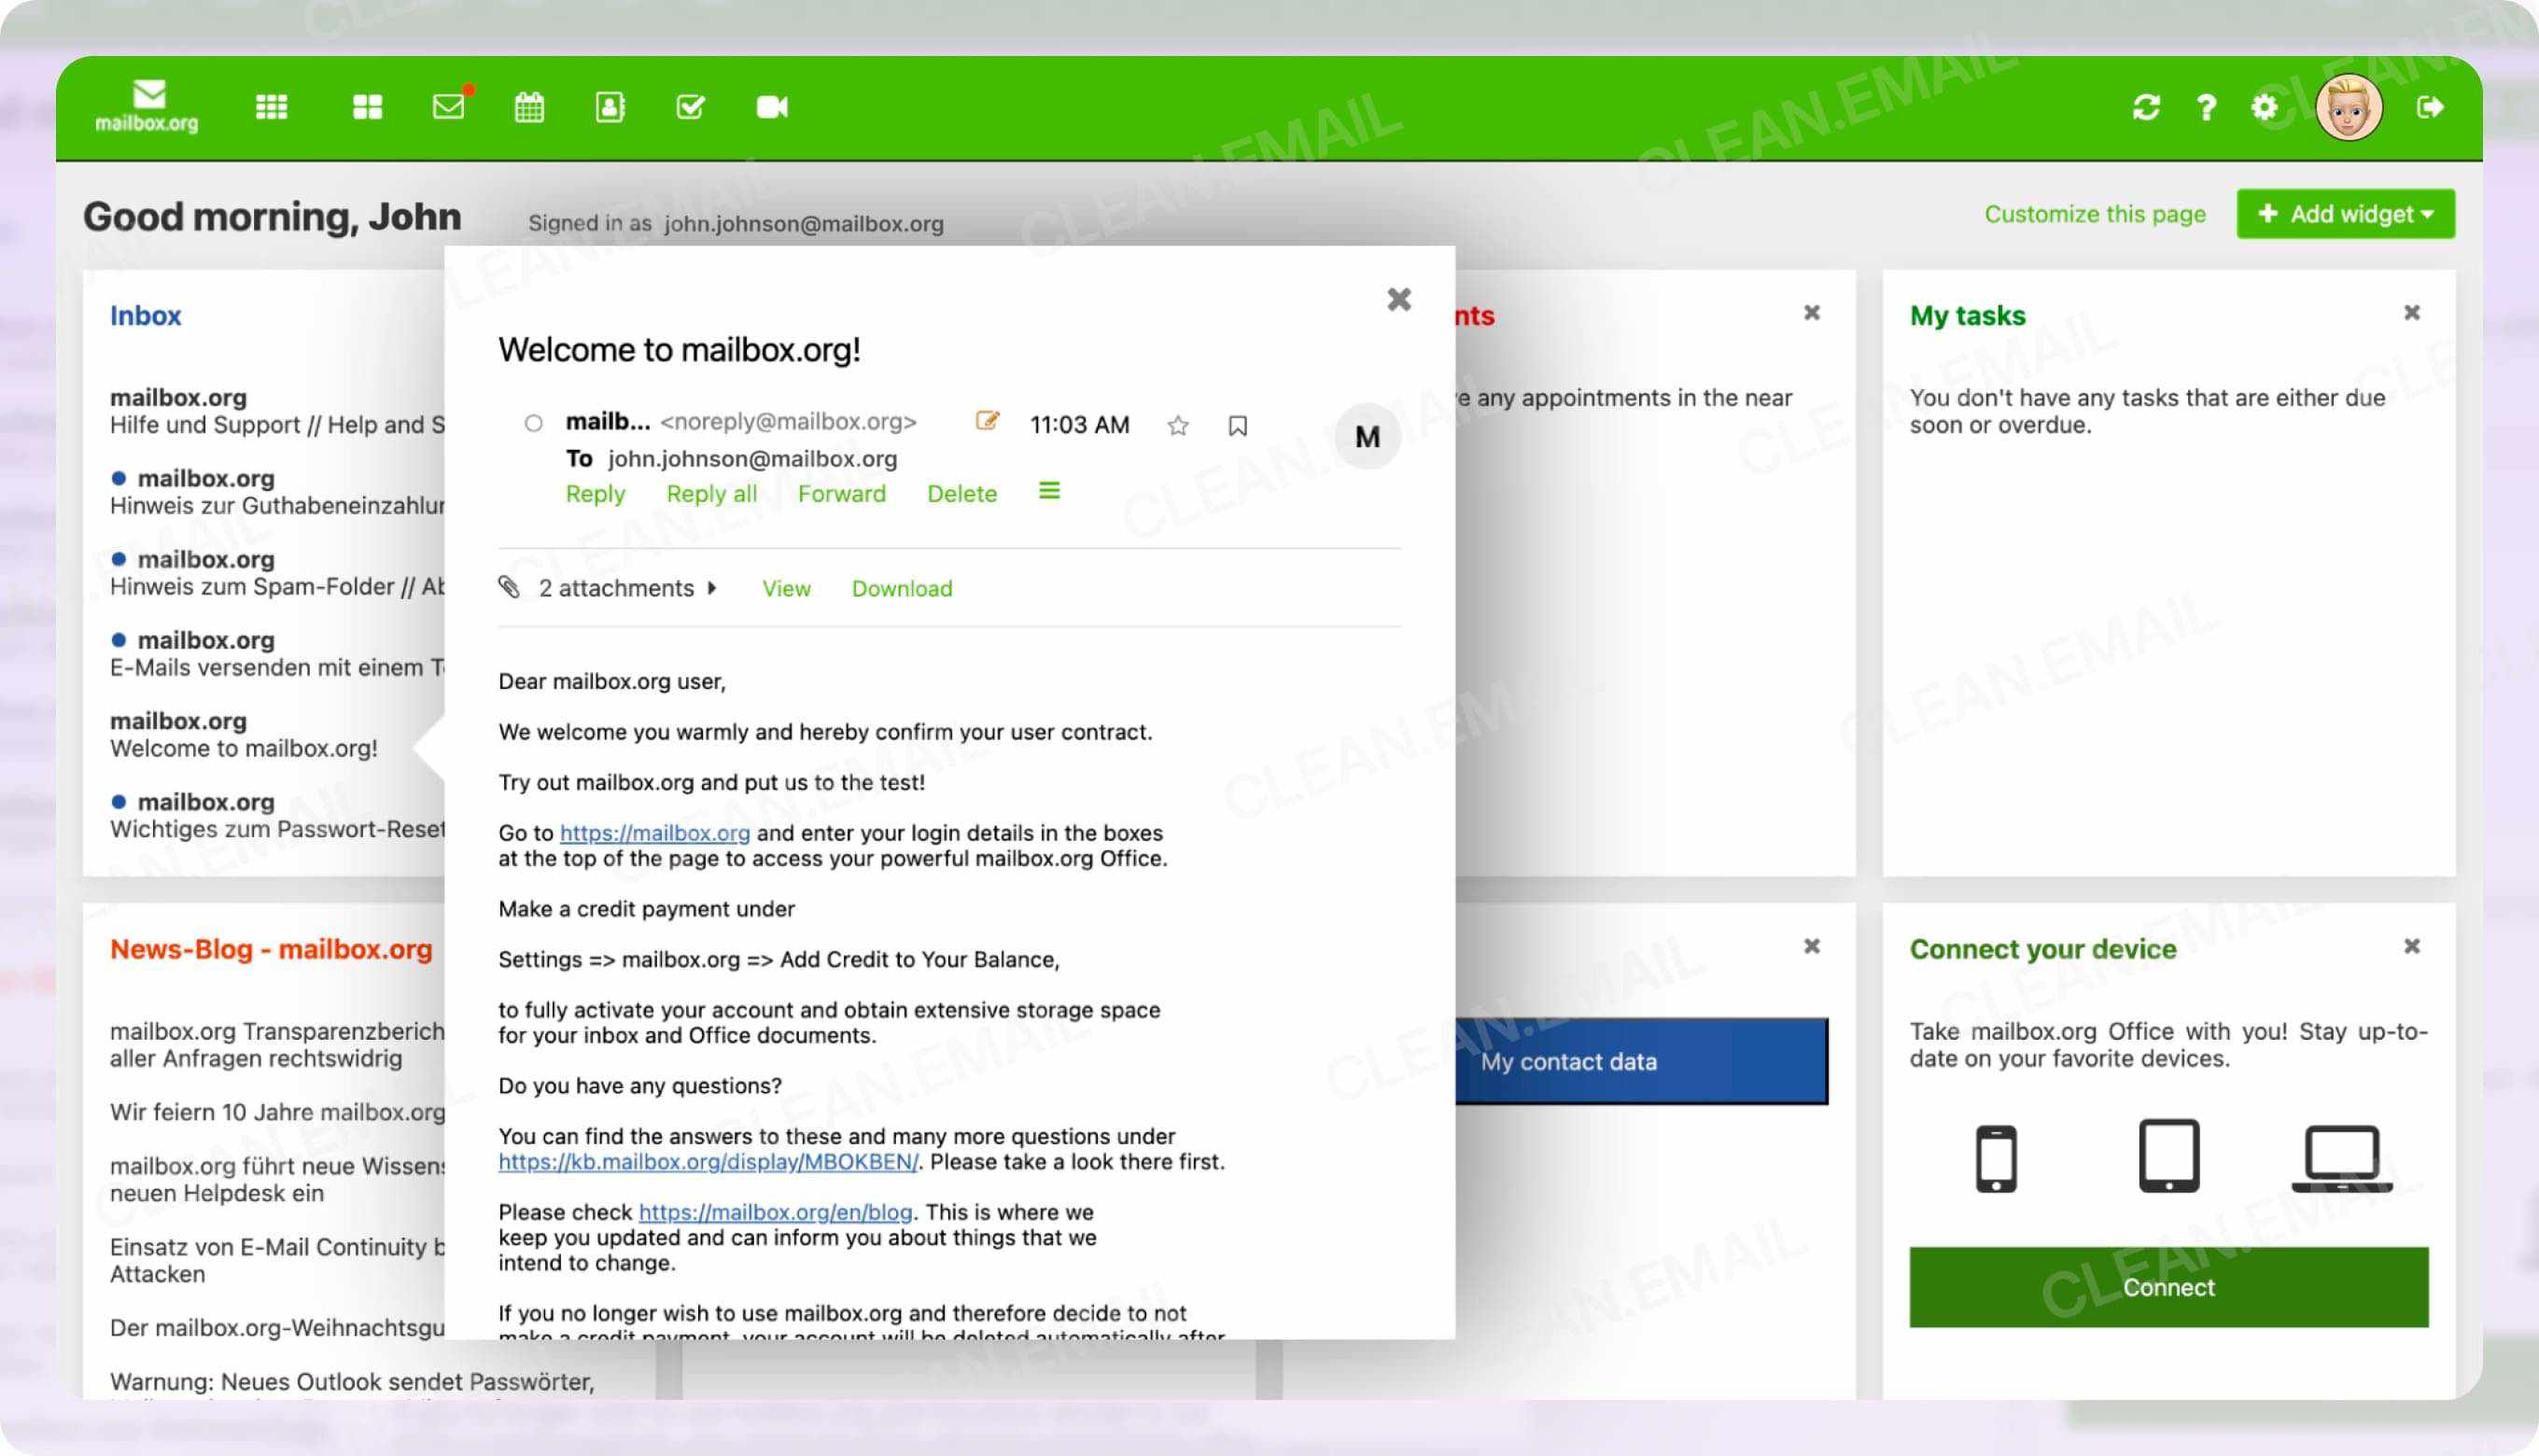Click the Customize this page link
This screenshot has width=2539, height=1456.
coord(2094,213)
